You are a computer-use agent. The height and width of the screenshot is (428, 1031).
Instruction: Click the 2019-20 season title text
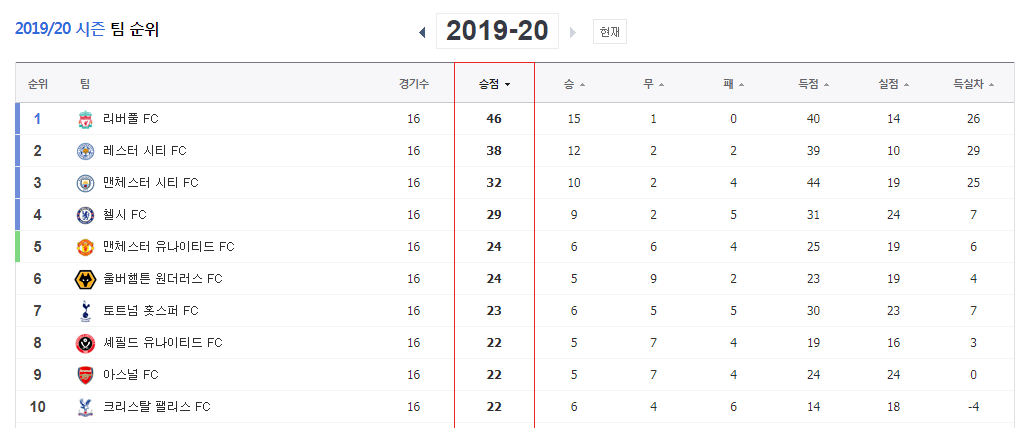[497, 31]
